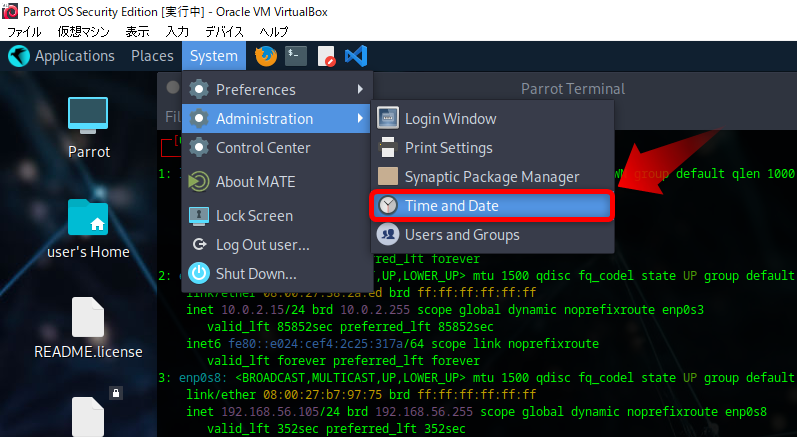This screenshot has width=797, height=437.
Task: Click MAC address 08:00:27:b7:97:75 in terminal
Action: pyautogui.click(x=323, y=394)
